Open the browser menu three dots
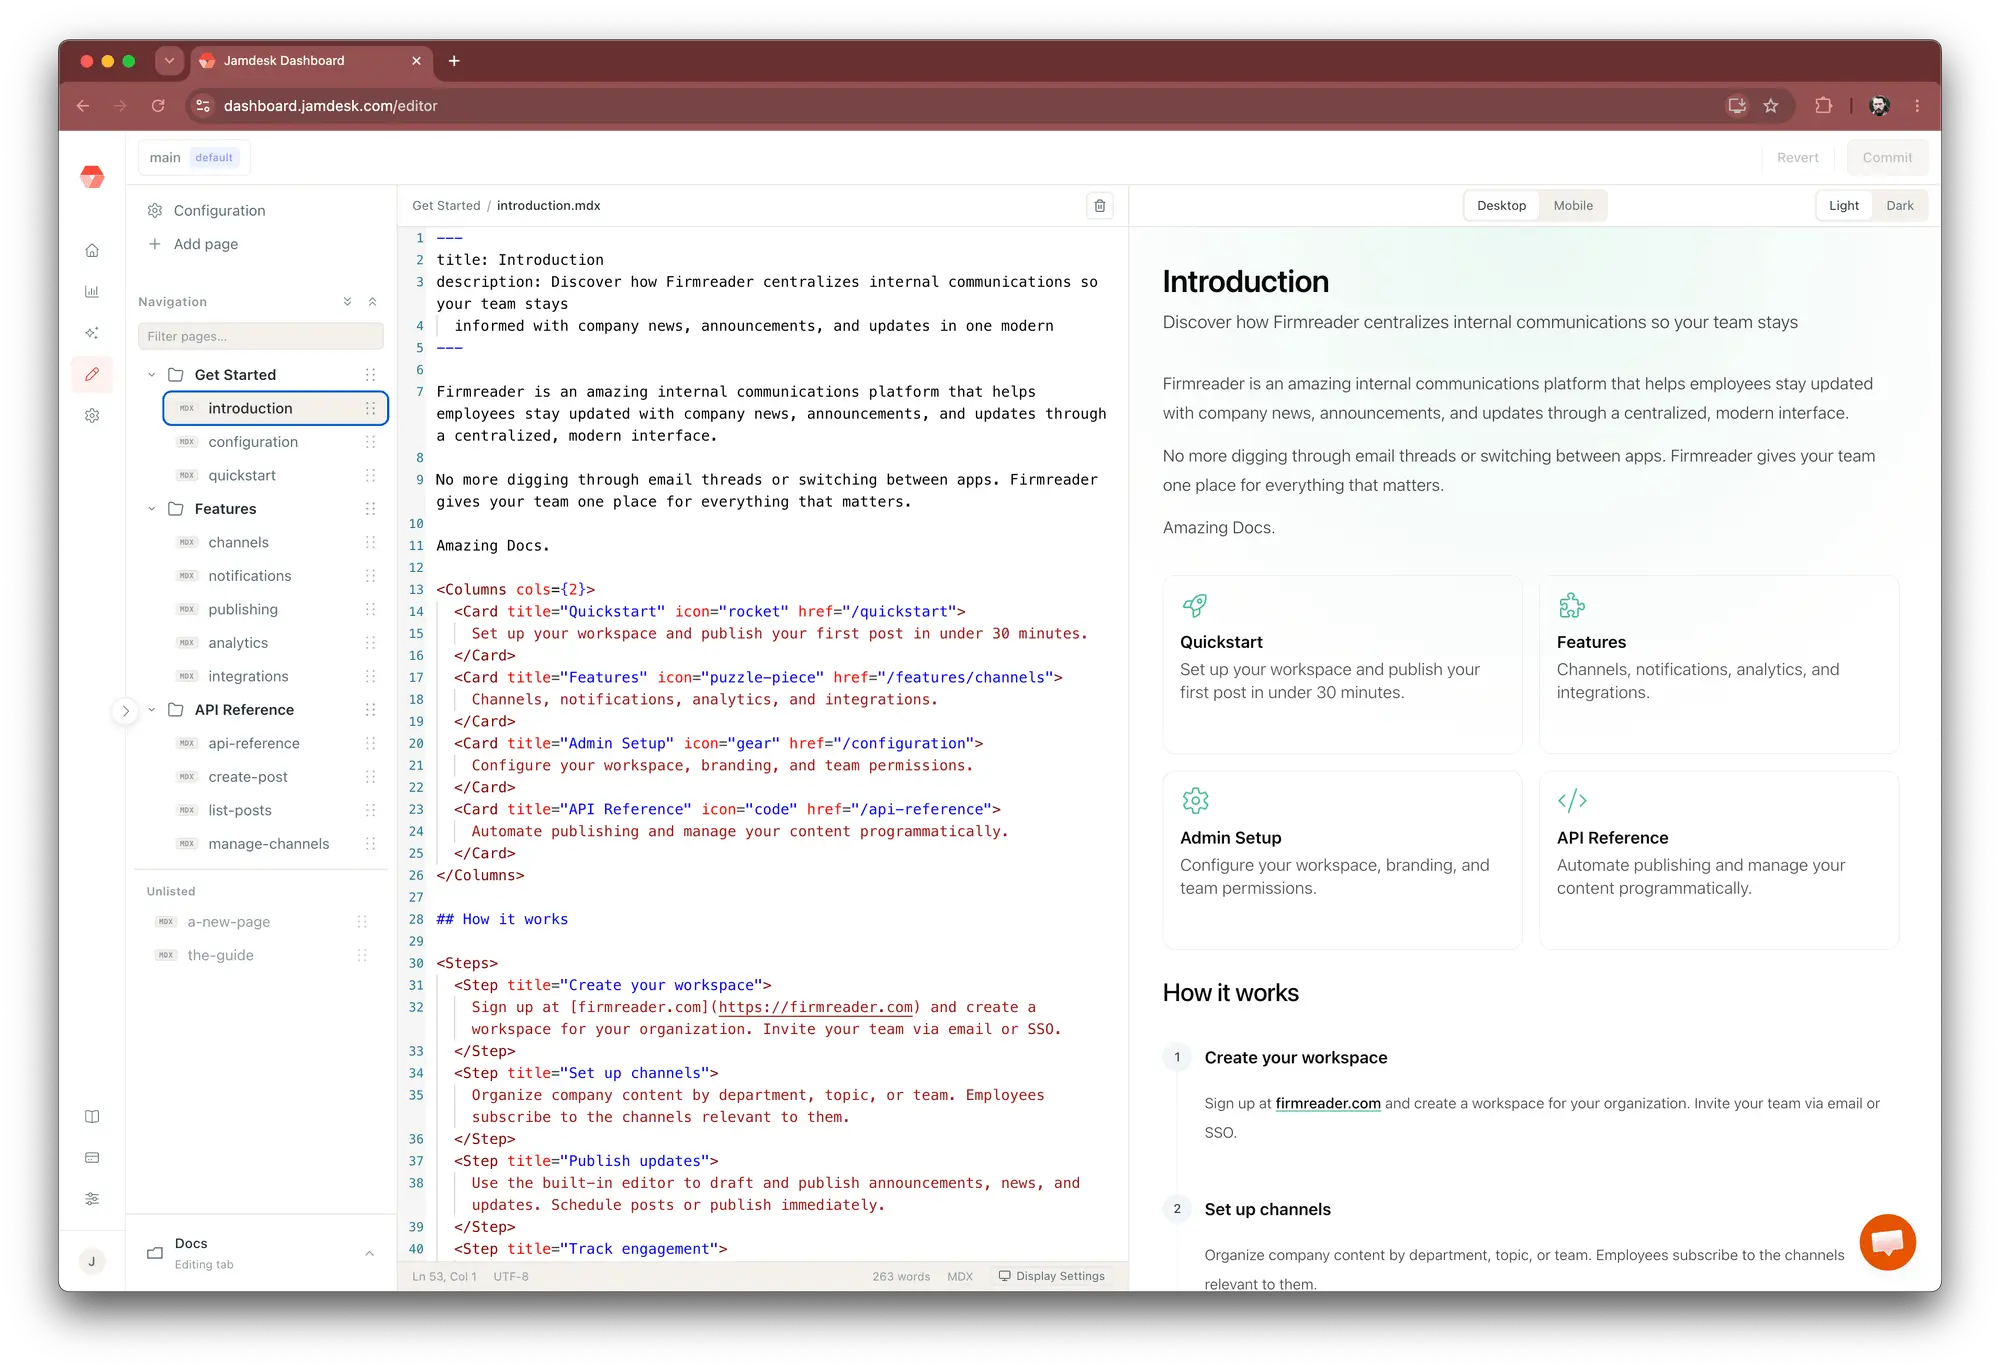 pyautogui.click(x=1917, y=105)
